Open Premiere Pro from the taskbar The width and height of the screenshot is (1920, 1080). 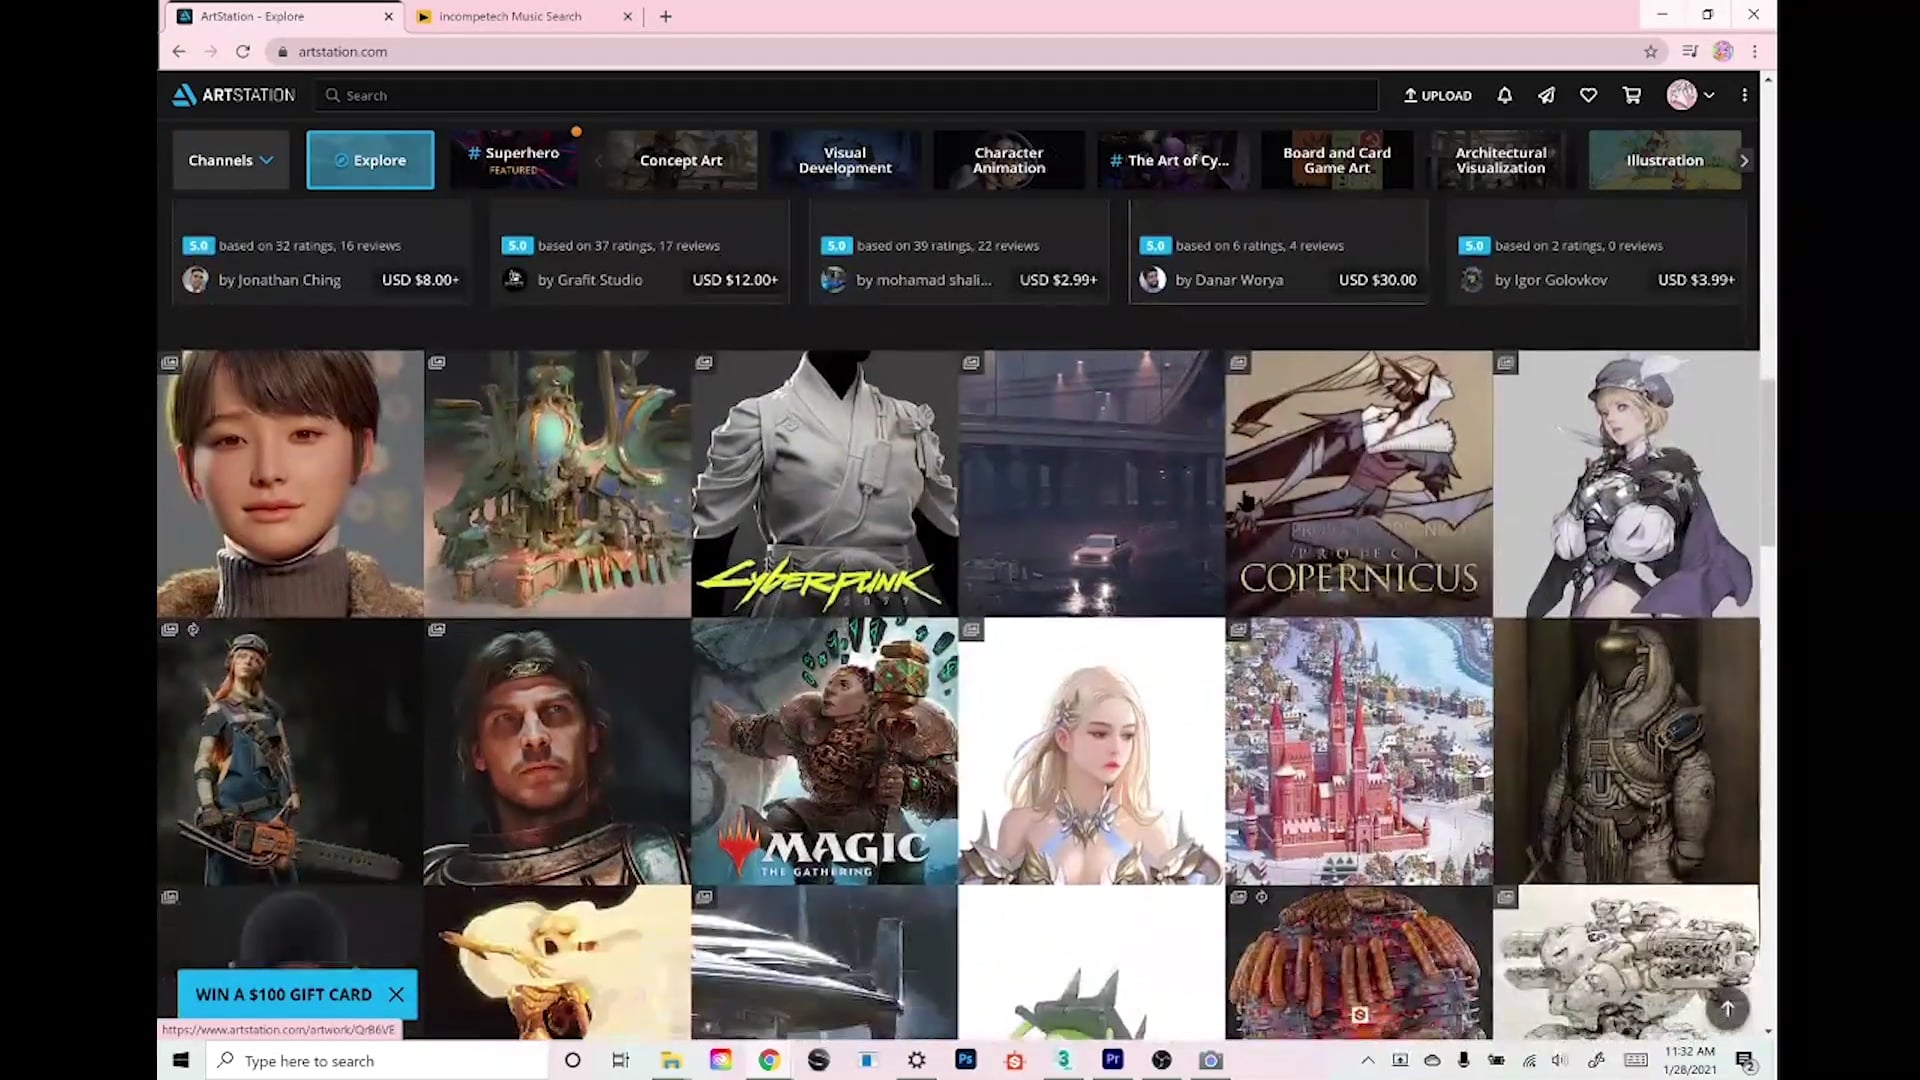click(x=1112, y=1060)
